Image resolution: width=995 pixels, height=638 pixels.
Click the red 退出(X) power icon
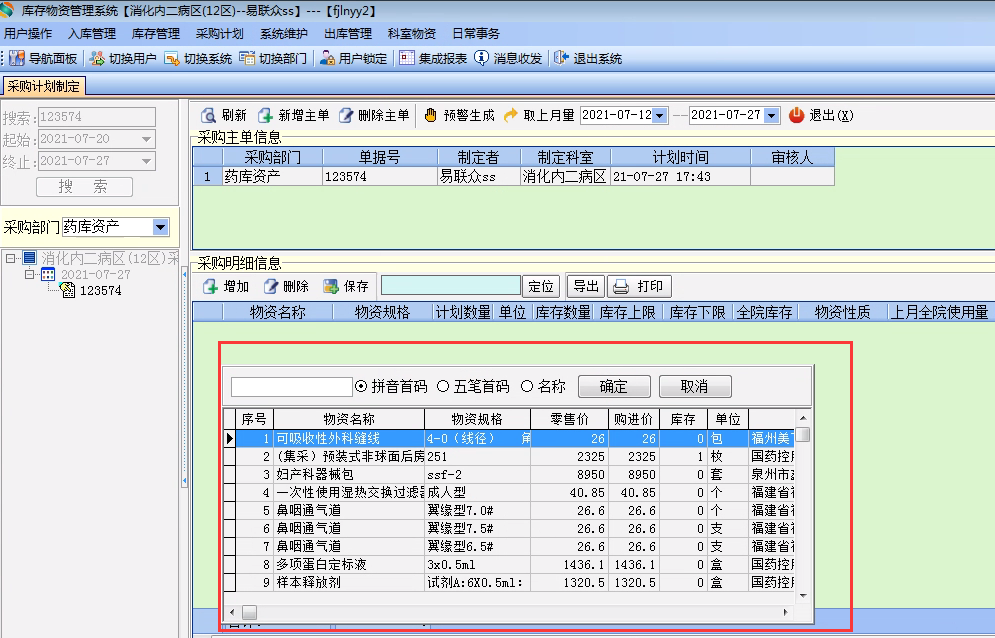[796, 116]
